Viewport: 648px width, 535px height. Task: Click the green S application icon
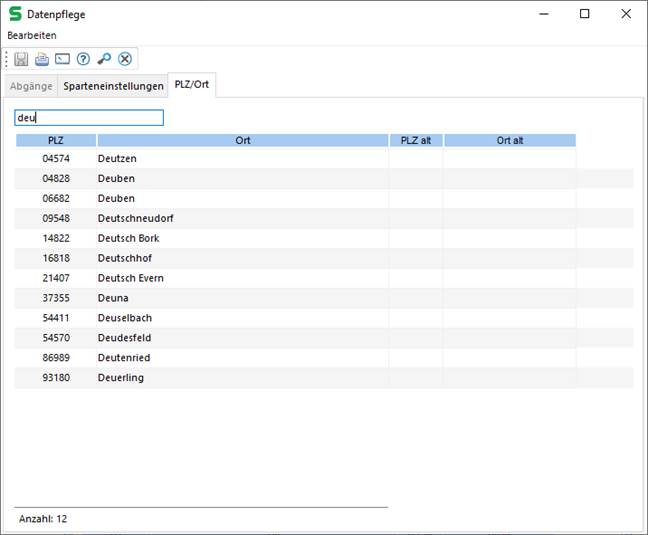click(x=15, y=14)
